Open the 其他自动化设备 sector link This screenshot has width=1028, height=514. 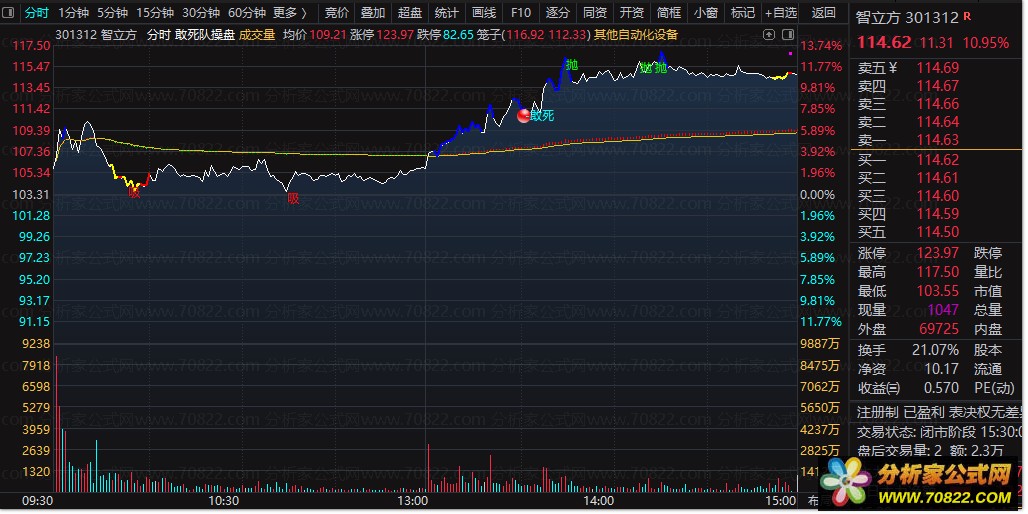point(636,35)
